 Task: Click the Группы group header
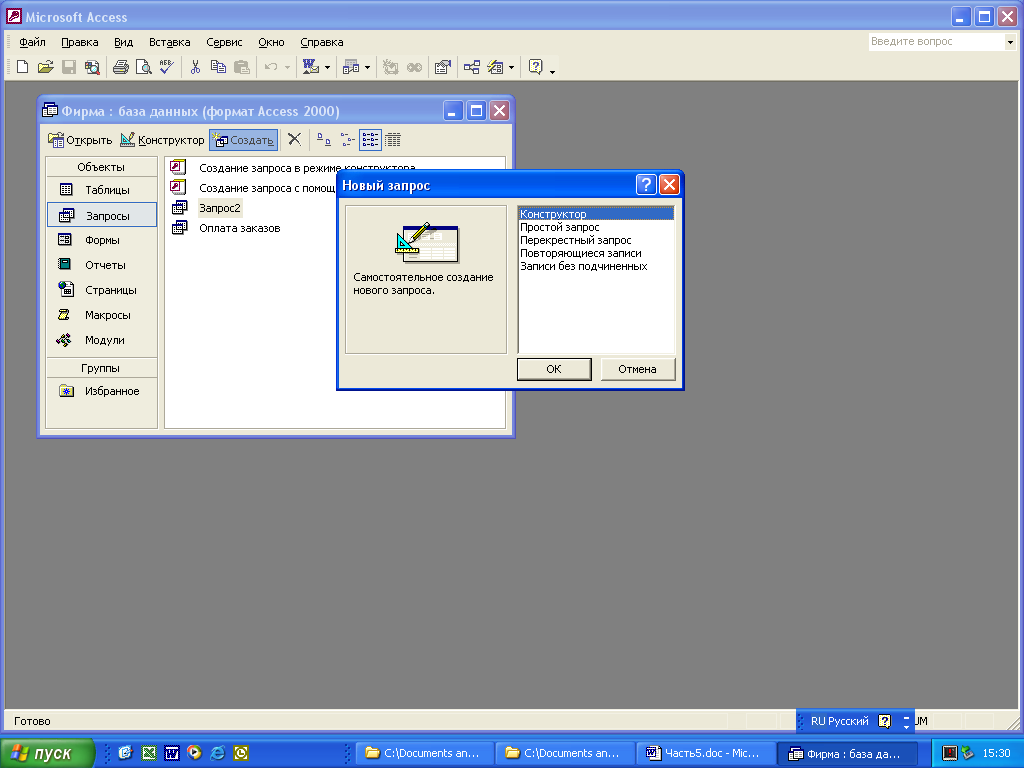[101, 368]
